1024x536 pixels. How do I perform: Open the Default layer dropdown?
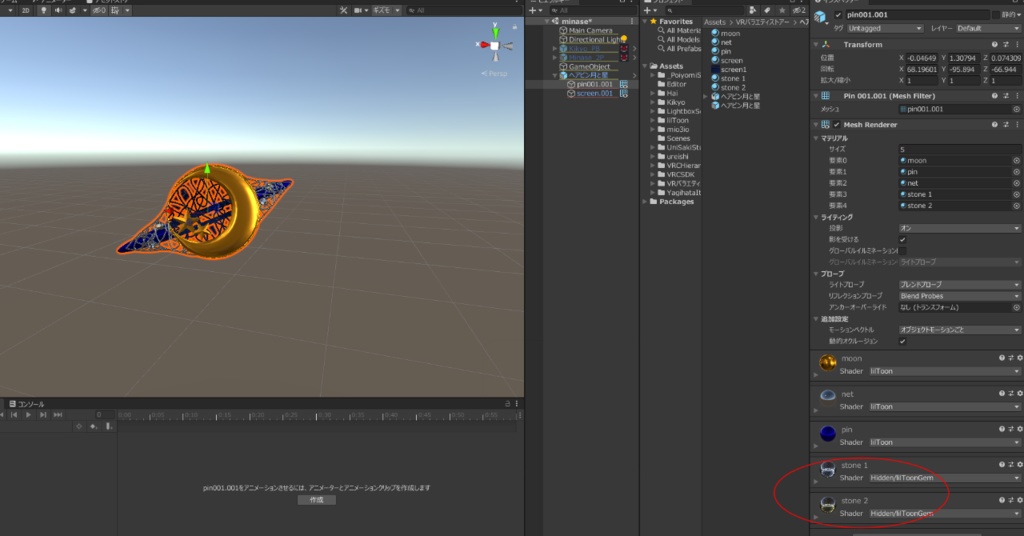tap(987, 29)
